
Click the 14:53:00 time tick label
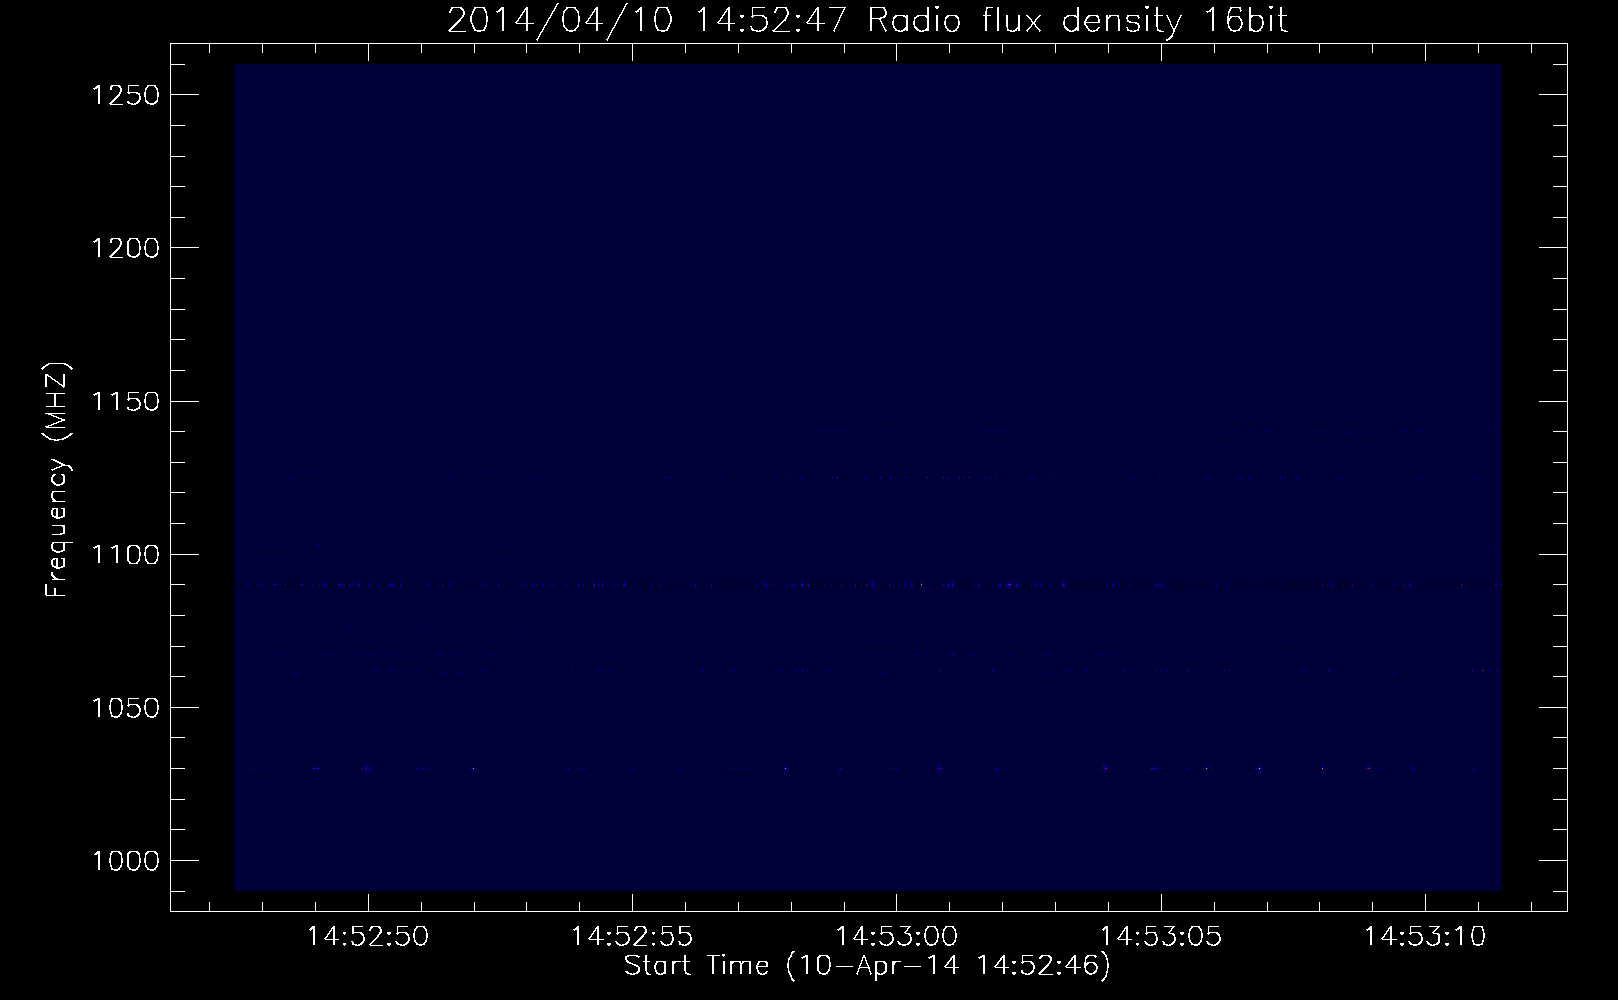tap(897, 937)
